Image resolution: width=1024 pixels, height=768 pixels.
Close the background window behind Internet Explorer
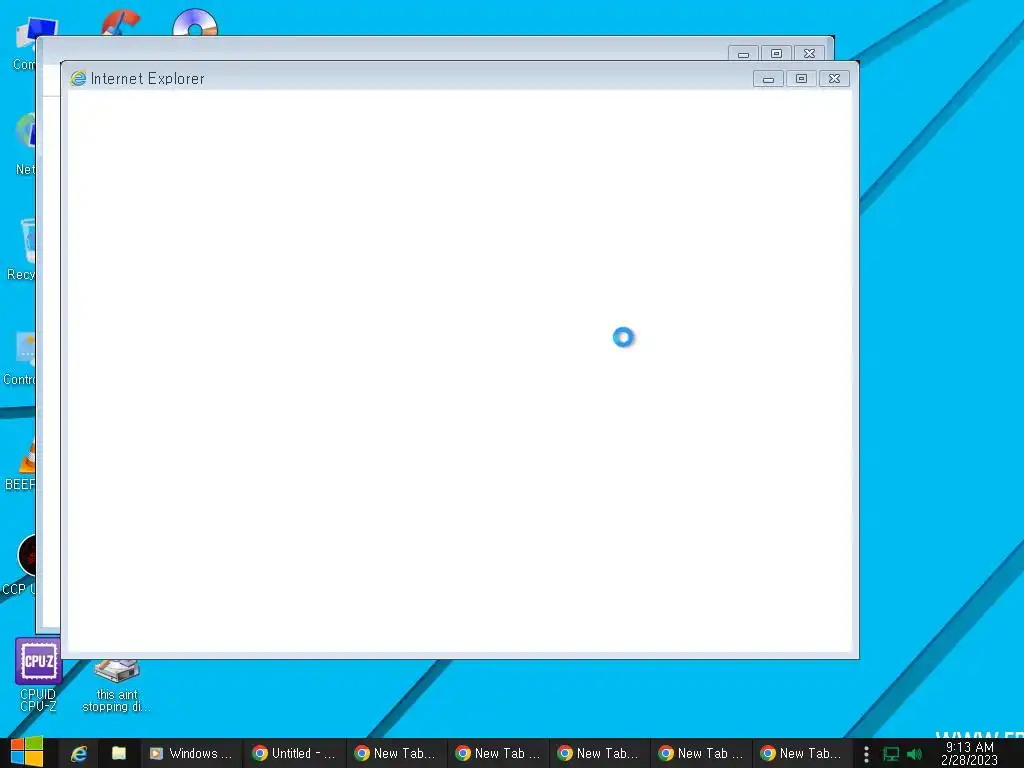click(x=809, y=54)
